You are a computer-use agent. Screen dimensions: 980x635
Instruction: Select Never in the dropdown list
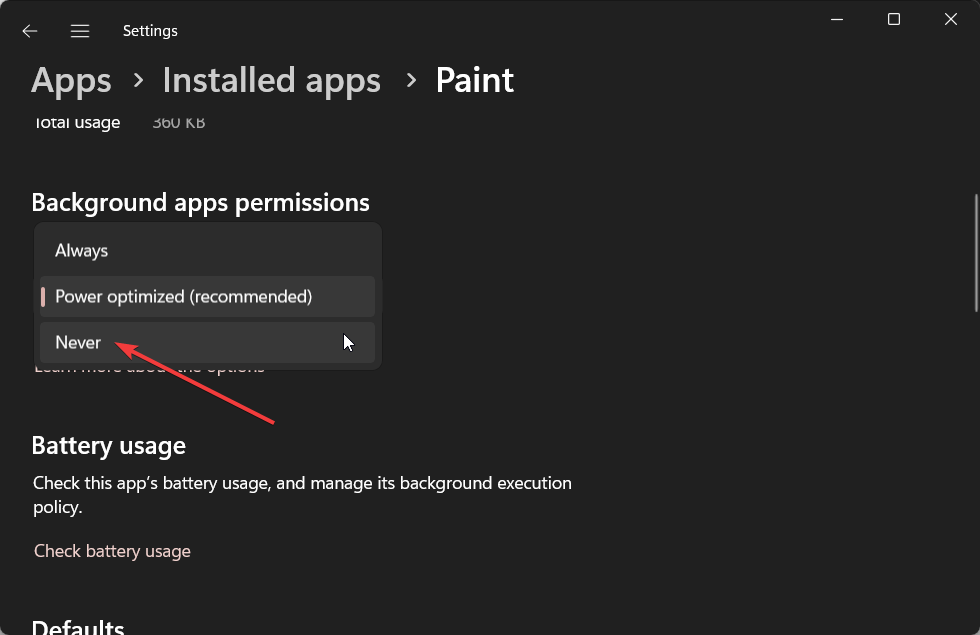[x=208, y=342]
